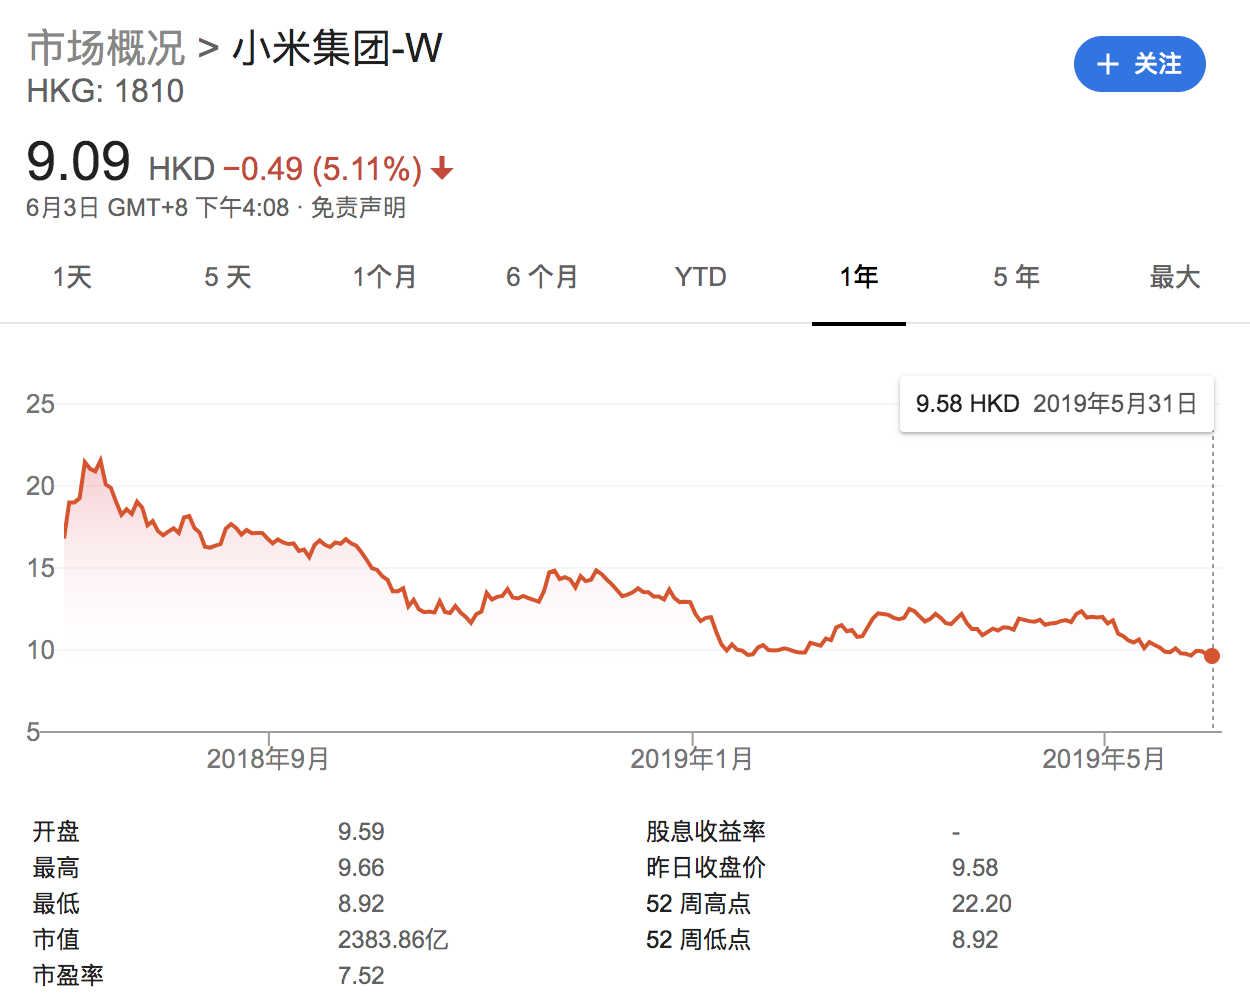Click the HKG: 1810 ticker text
The width and height of the screenshot is (1250, 1008).
tap(105, 91)
